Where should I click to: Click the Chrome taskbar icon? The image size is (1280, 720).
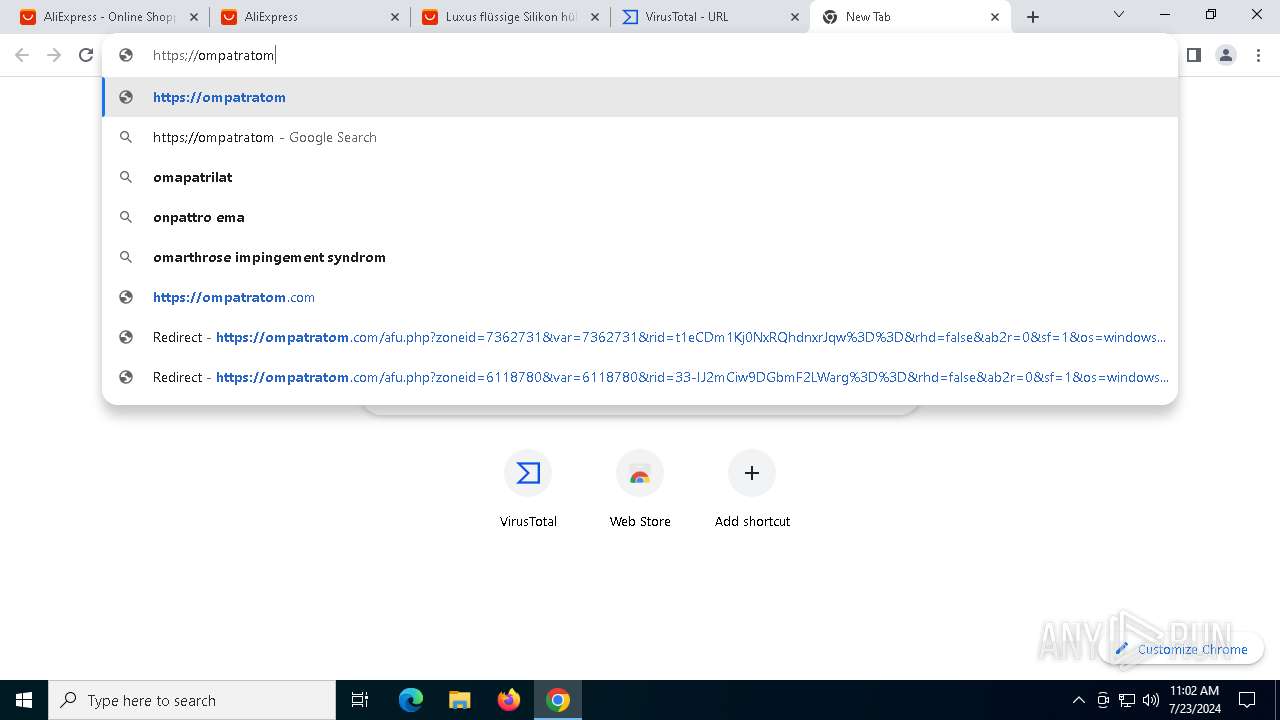[558, 700]
